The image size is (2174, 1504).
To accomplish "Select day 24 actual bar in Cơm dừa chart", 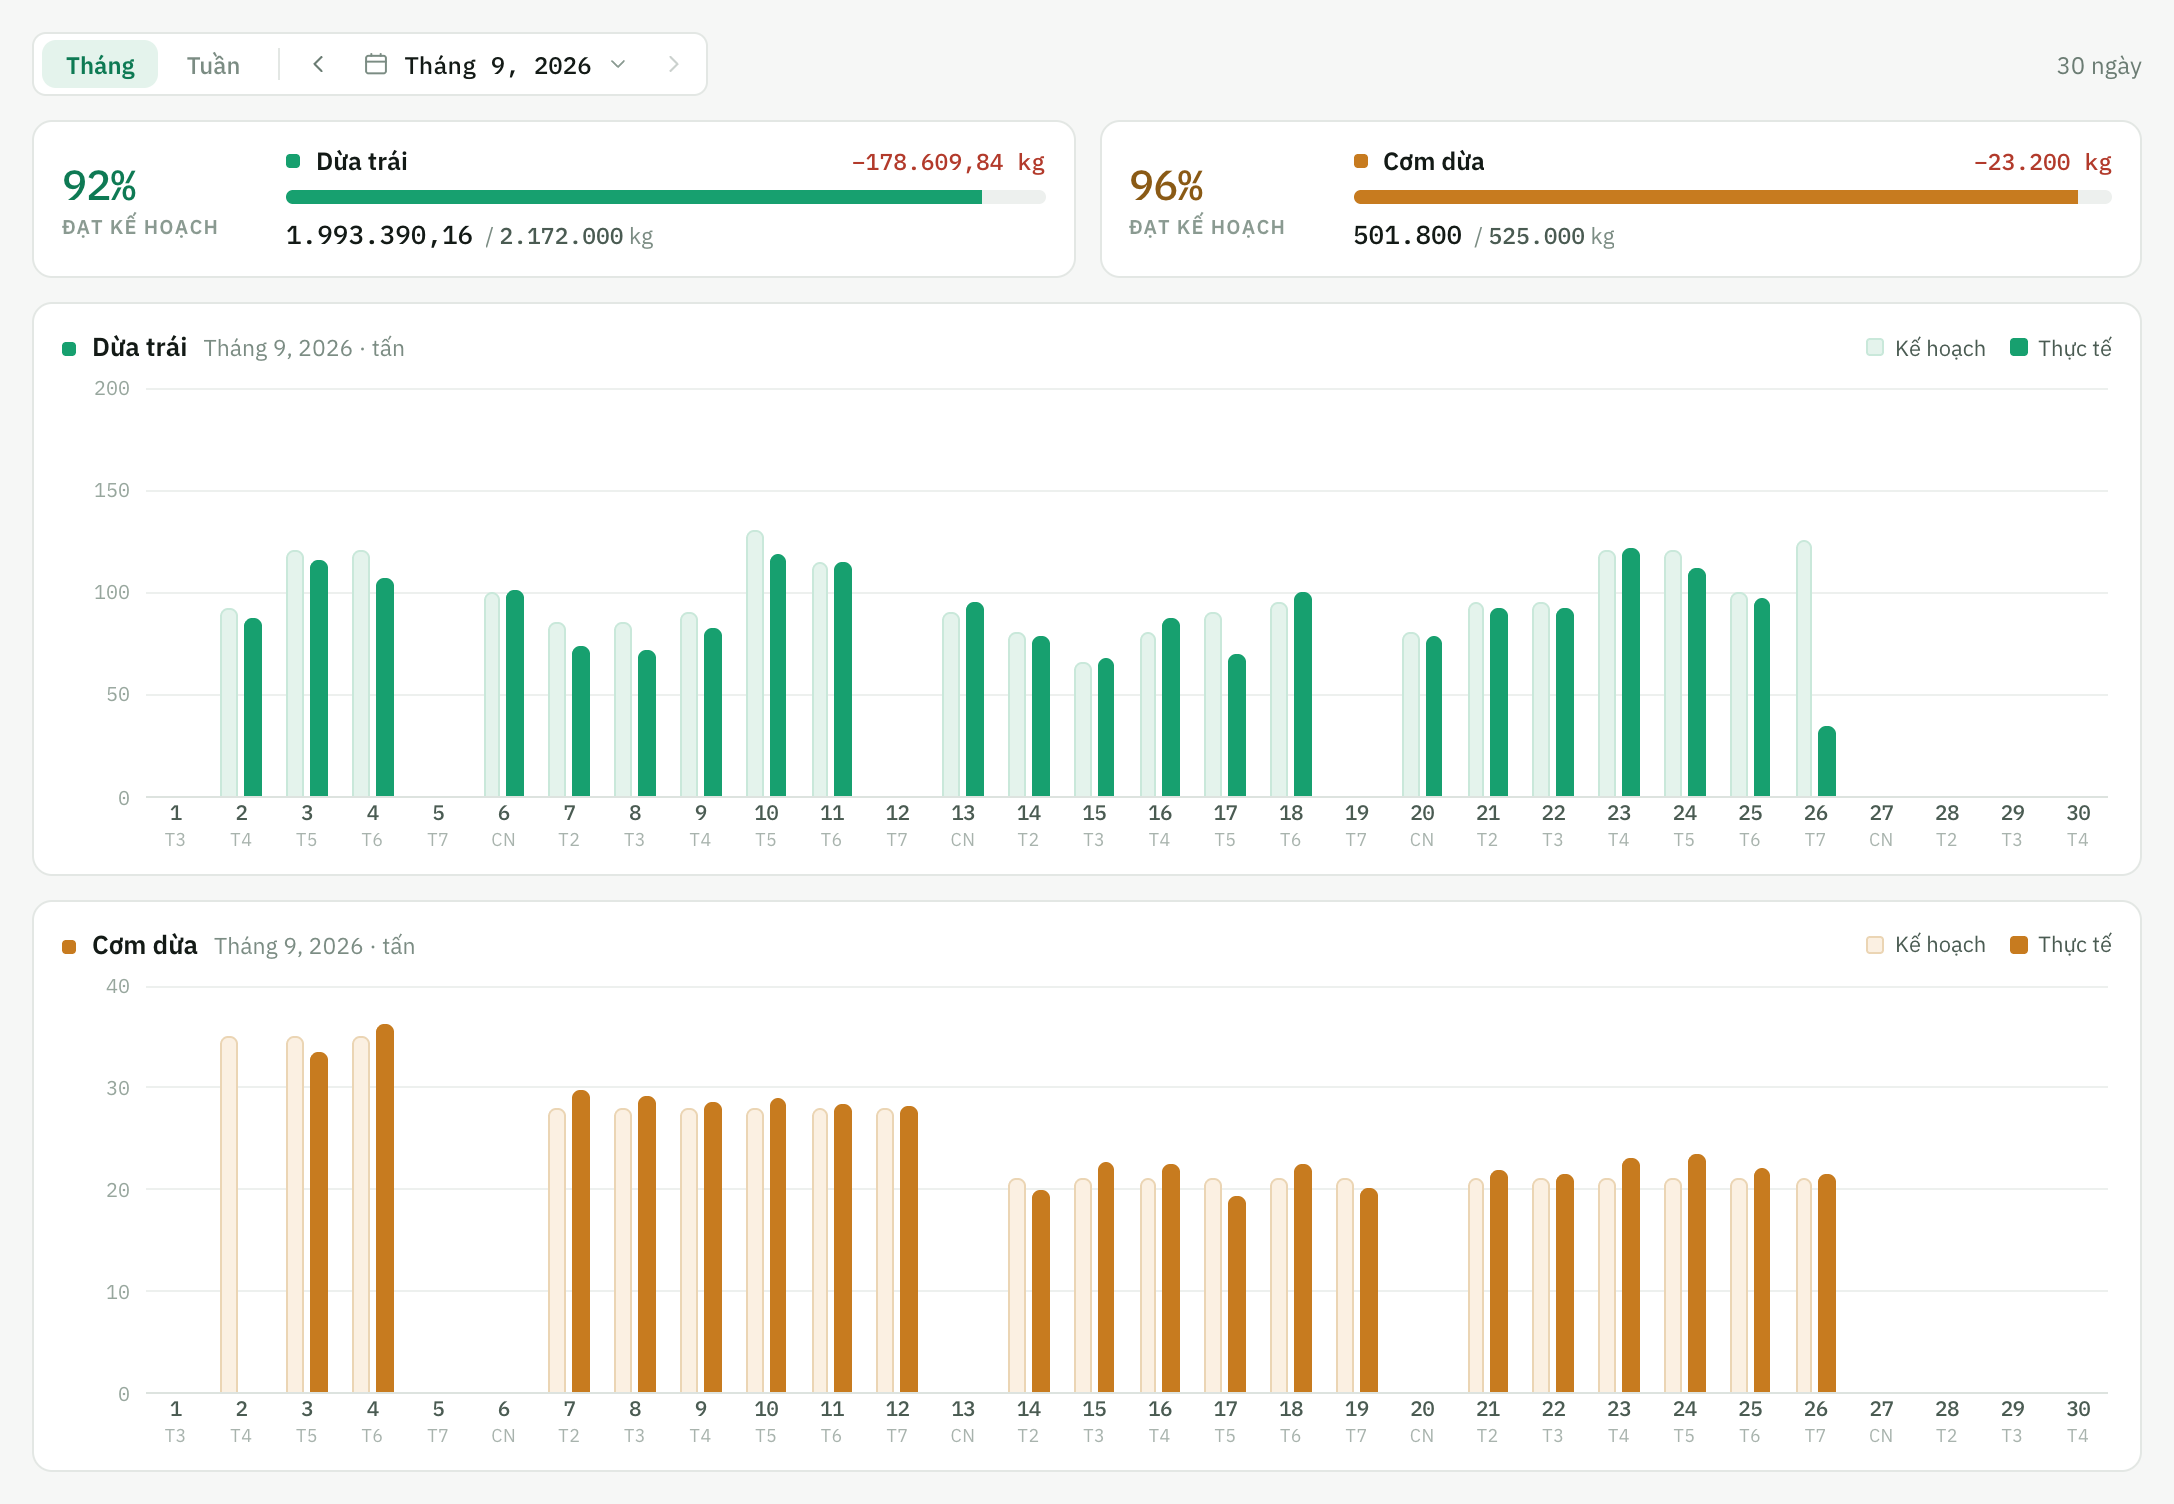I will [1697, 1274].
